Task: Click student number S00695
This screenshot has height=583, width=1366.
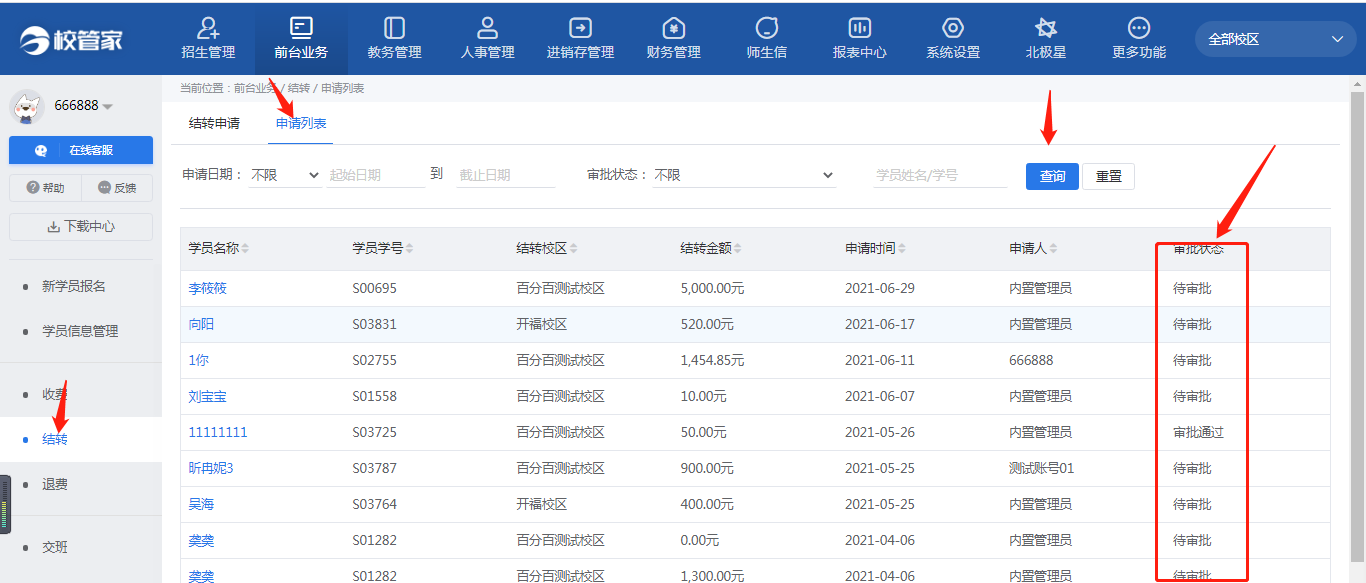Action: (x=375, y=288)
